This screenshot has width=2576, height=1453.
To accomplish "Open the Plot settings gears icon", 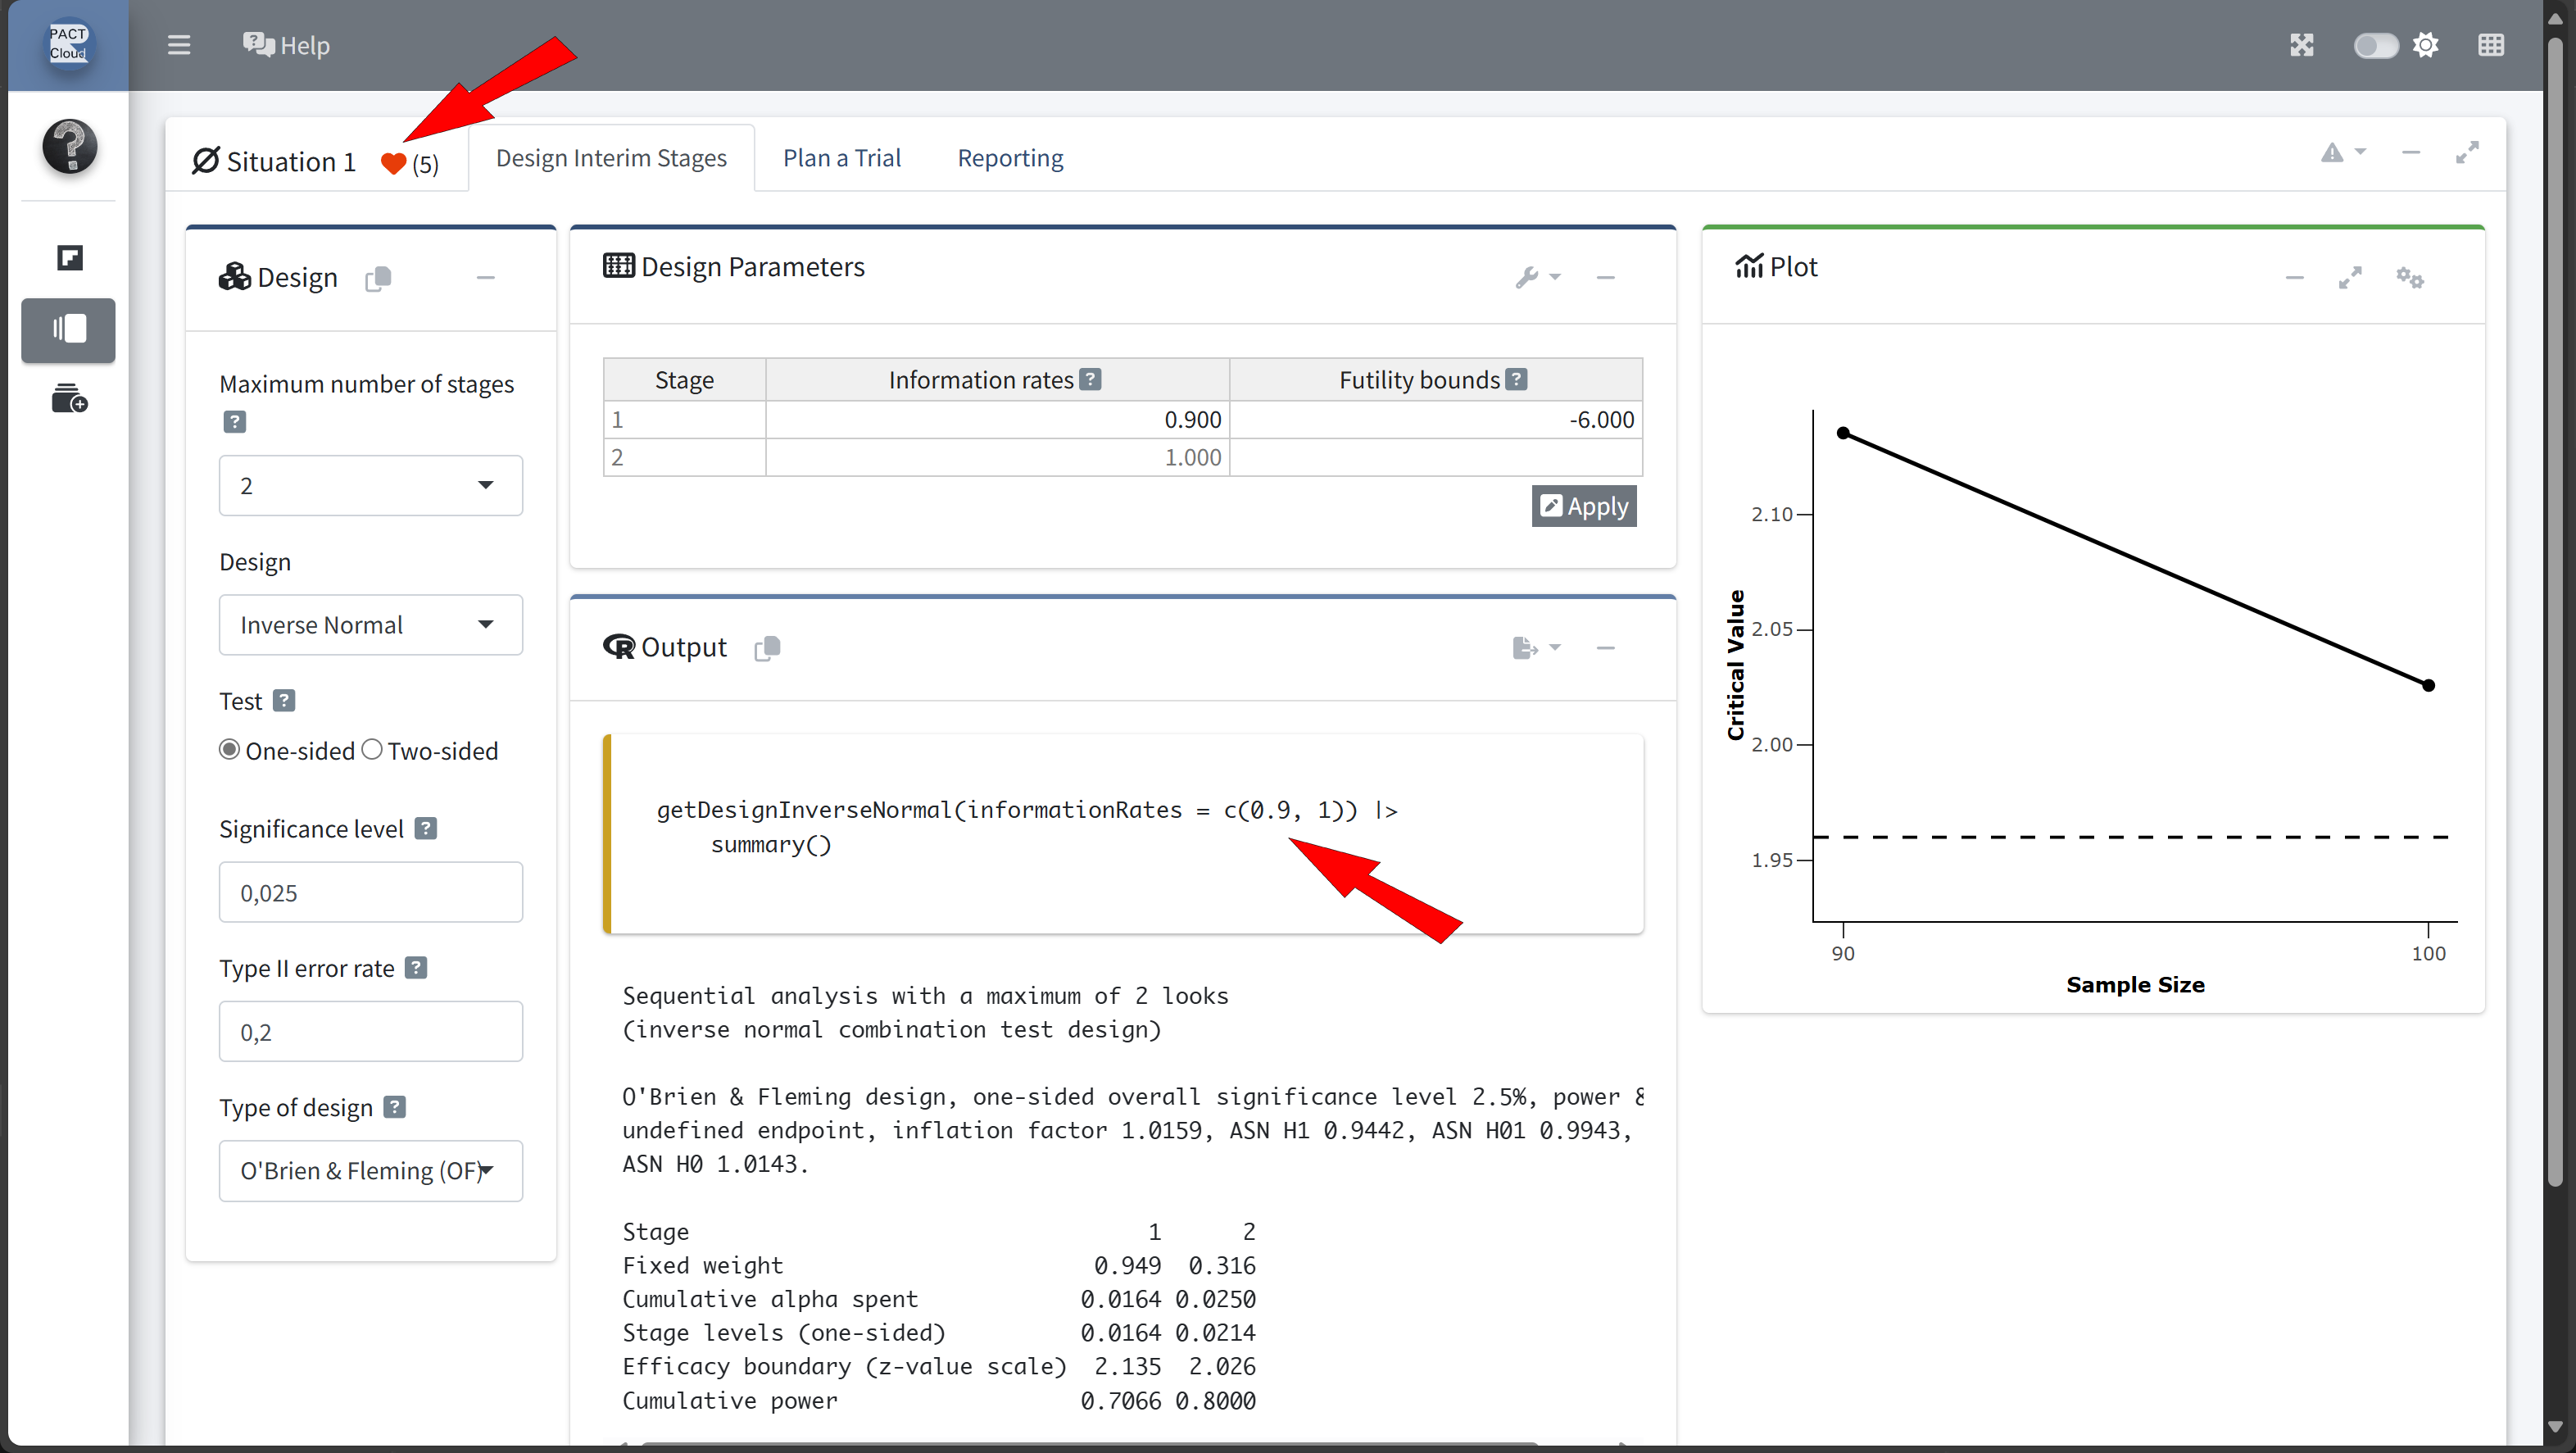I will point(2409,277).
